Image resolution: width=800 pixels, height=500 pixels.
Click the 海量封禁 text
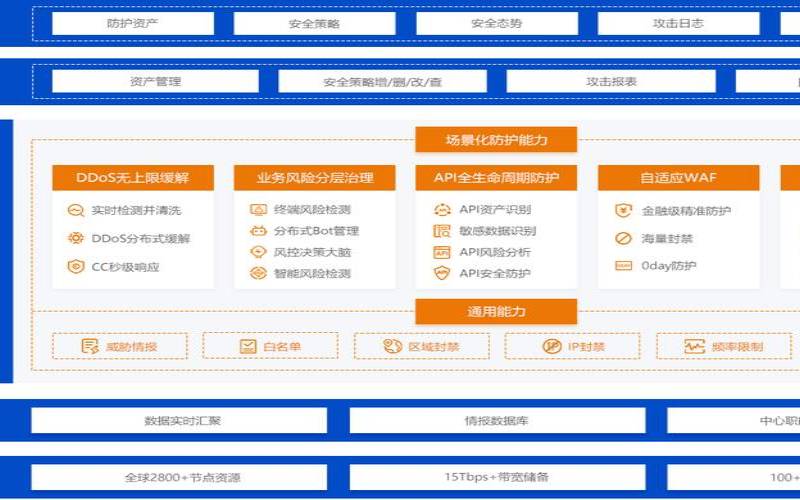point(667,238)
